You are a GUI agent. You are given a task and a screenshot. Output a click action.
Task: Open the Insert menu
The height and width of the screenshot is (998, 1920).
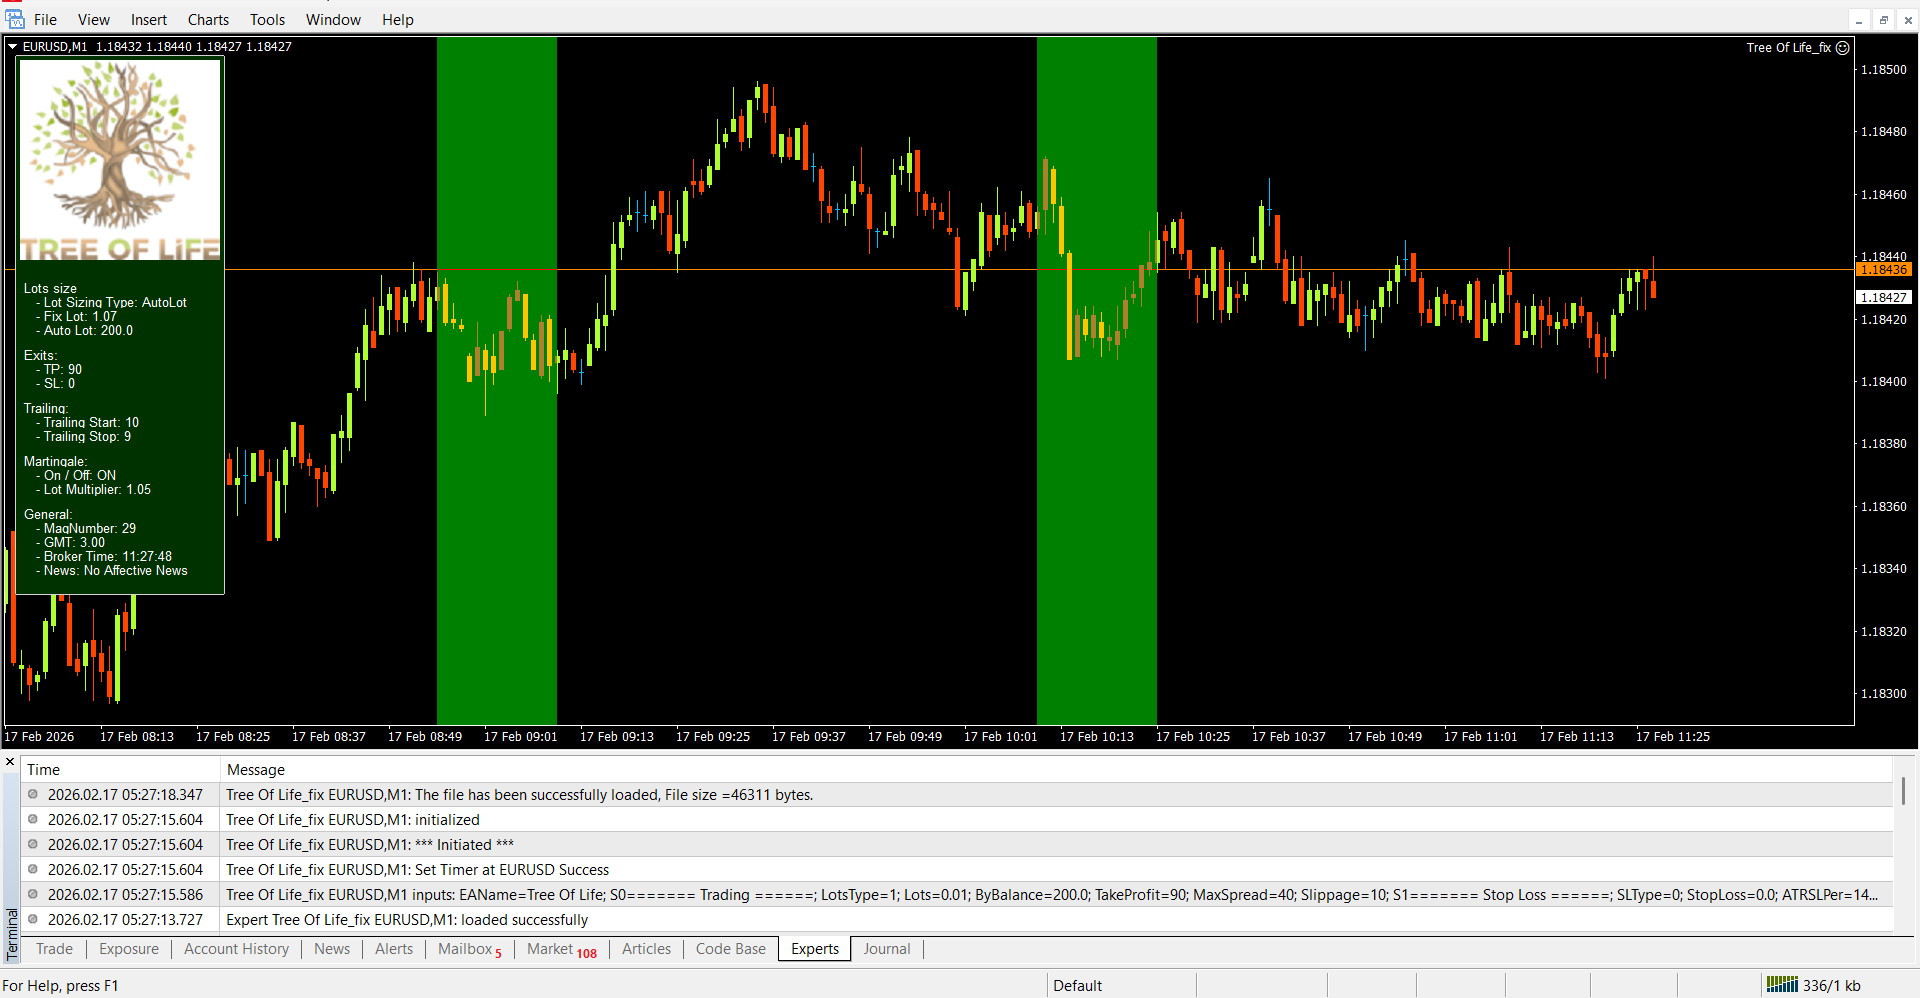point(149,20)
